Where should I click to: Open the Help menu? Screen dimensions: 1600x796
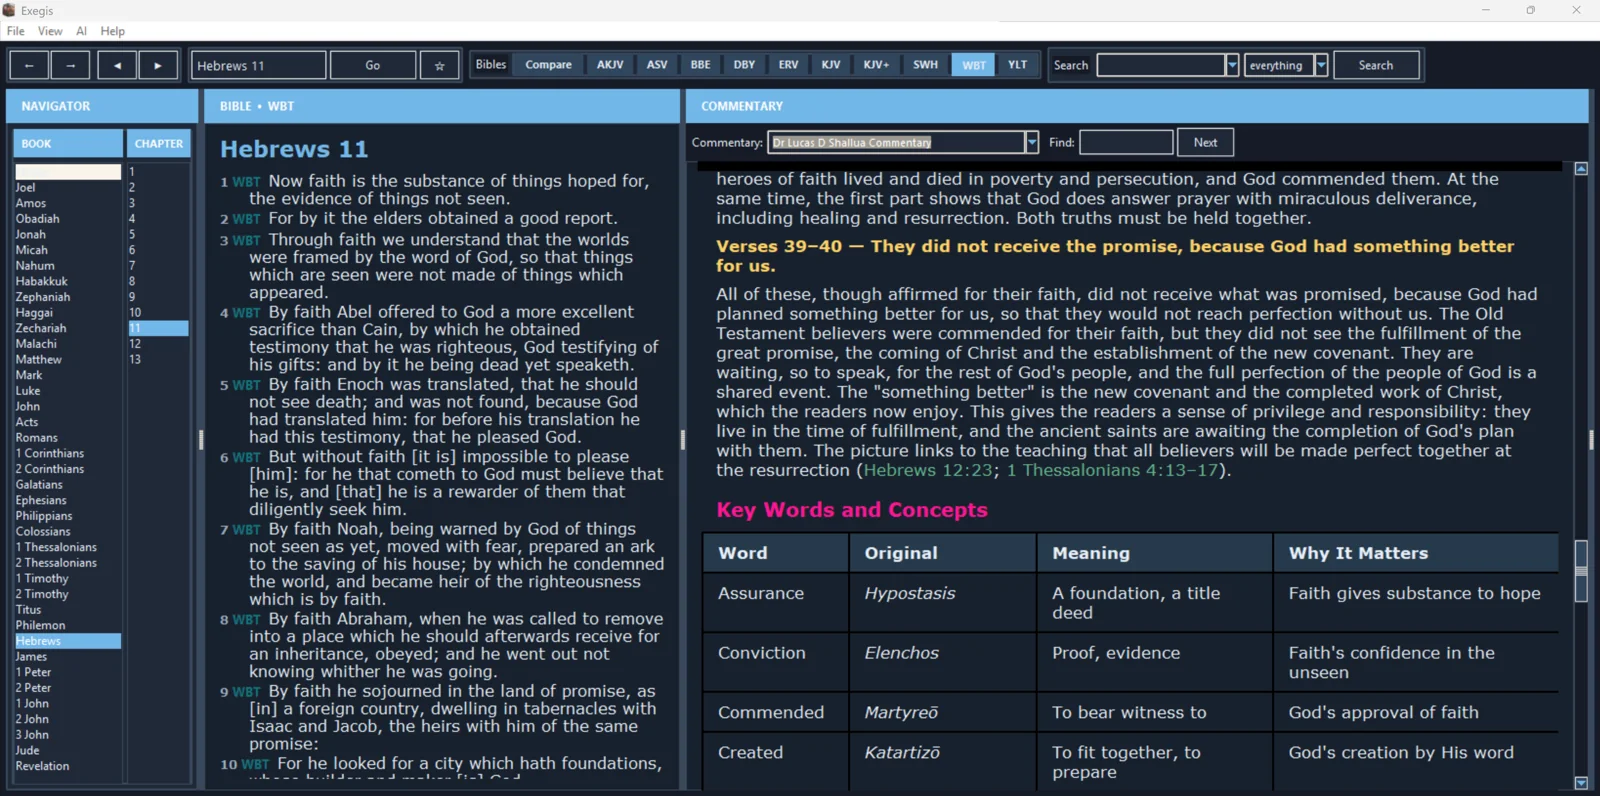pyautogui.click(x=113, y=31)
